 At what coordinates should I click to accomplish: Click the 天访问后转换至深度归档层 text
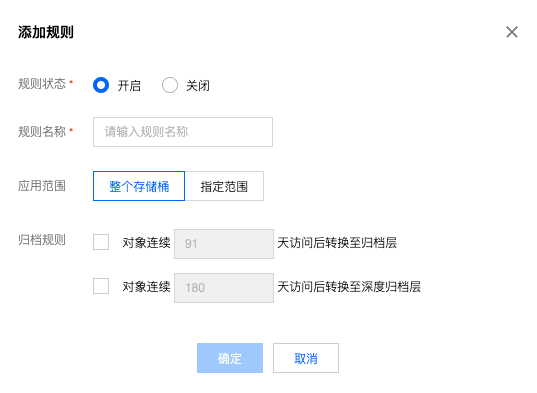[x=349, y=287]
